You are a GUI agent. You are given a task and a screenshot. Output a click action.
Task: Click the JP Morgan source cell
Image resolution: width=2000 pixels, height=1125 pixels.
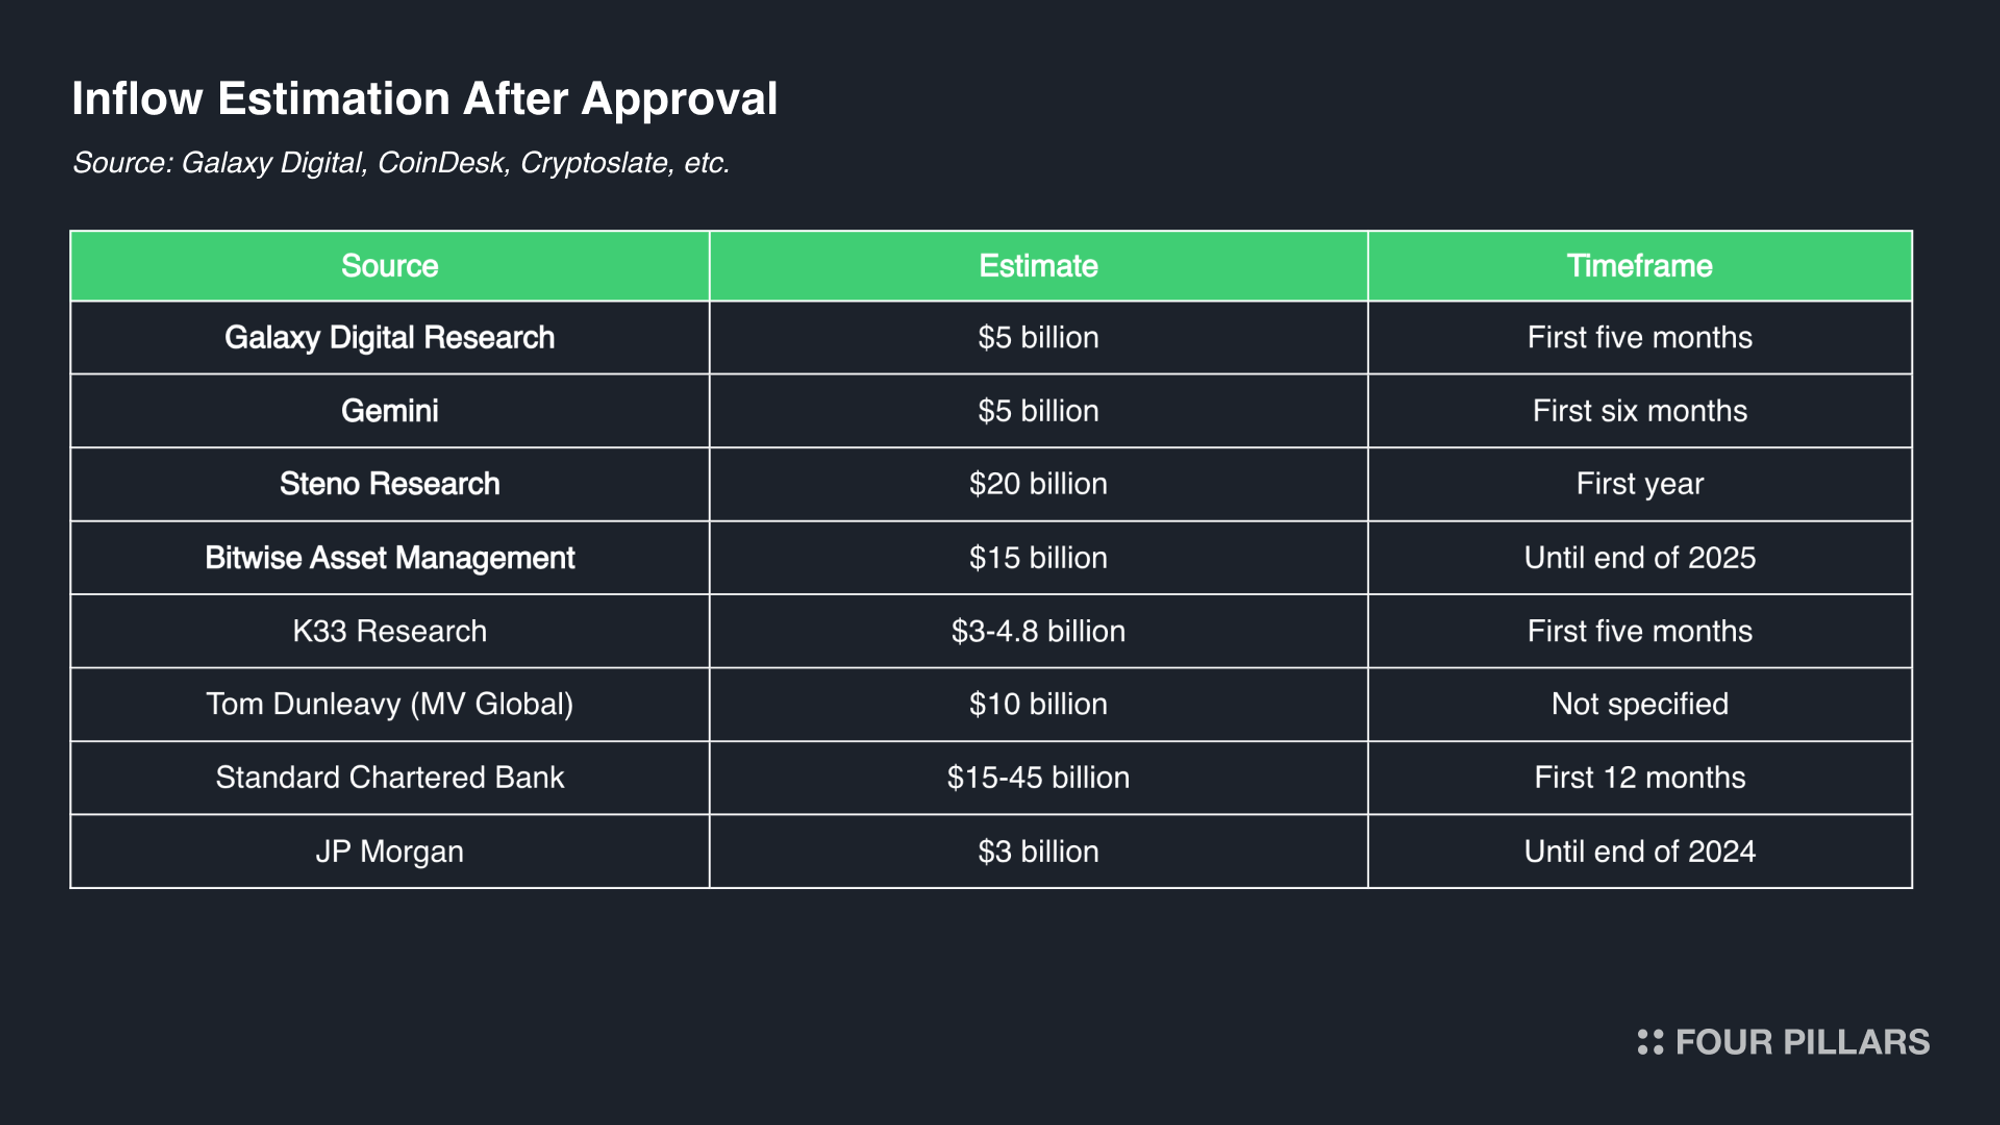(x=389, y=851)
